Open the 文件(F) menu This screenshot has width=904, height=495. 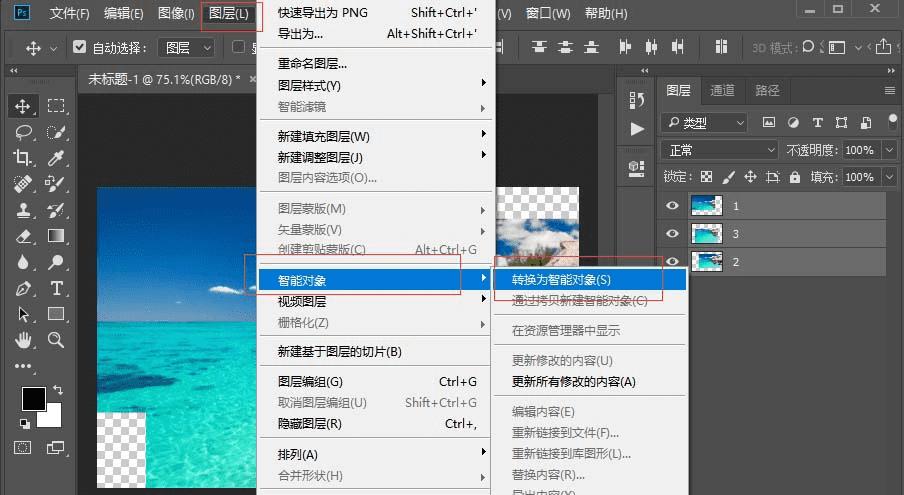tap(69, 13)
